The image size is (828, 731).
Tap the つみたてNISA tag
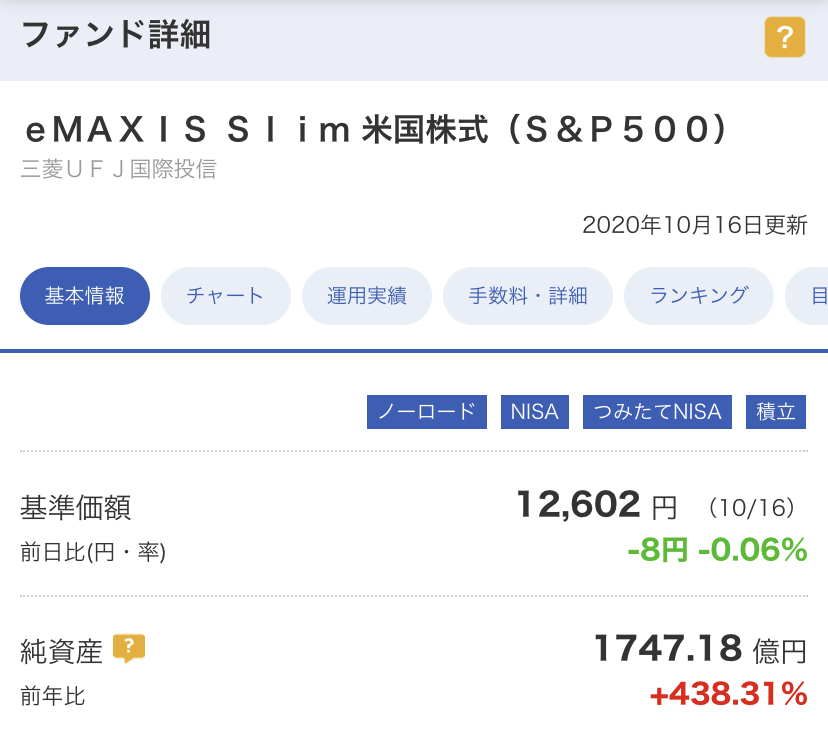coord(657,411)
